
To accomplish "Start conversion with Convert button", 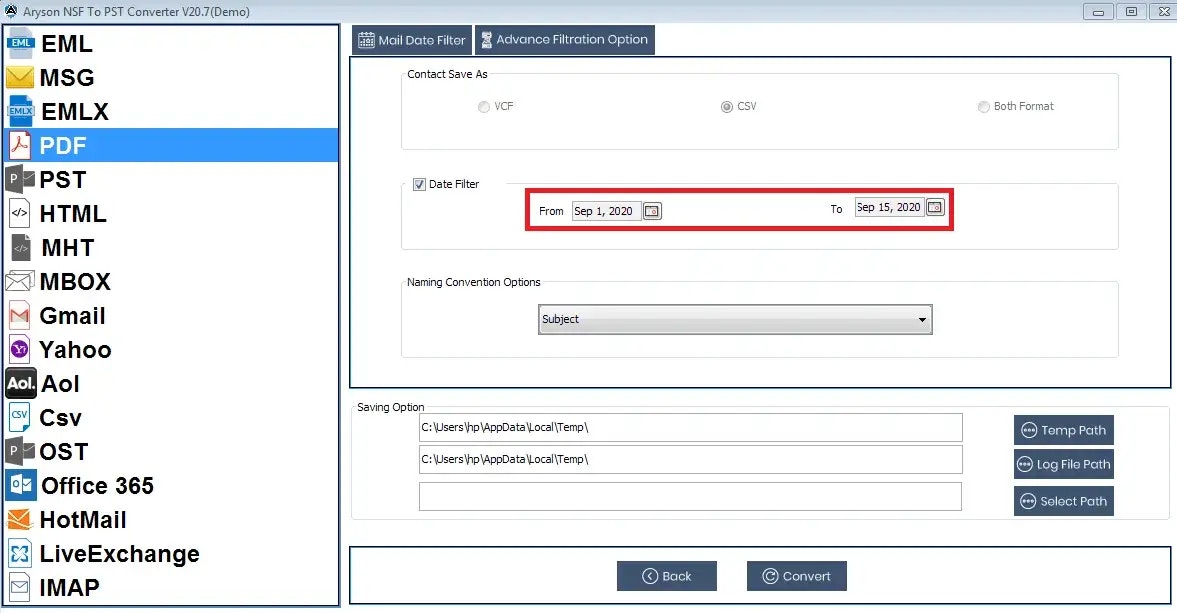I will point(796,576).
